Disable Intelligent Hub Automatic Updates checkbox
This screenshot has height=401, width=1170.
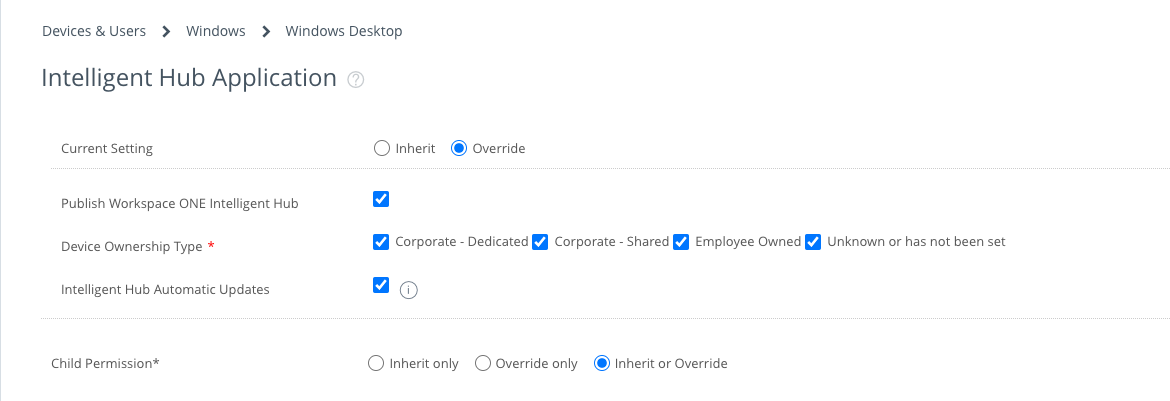tap(381, 285)
